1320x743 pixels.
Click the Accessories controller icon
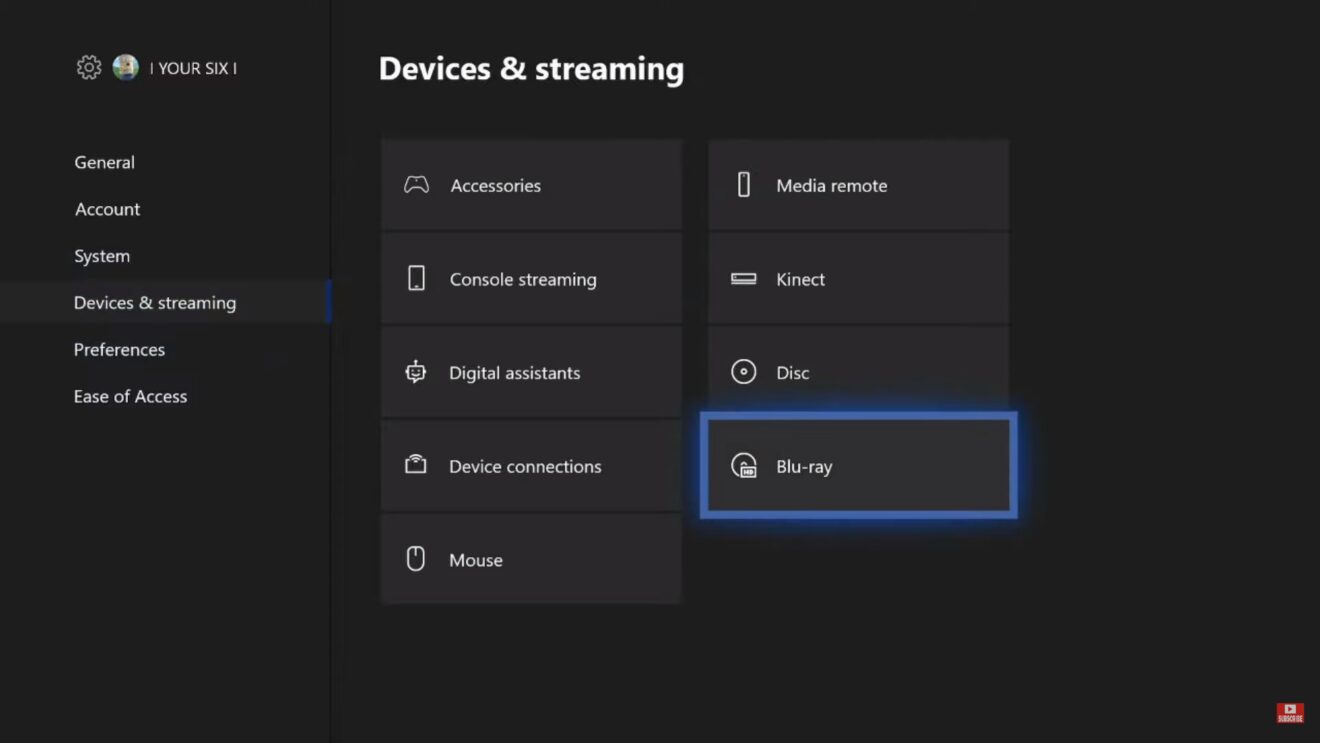[416, 185]
